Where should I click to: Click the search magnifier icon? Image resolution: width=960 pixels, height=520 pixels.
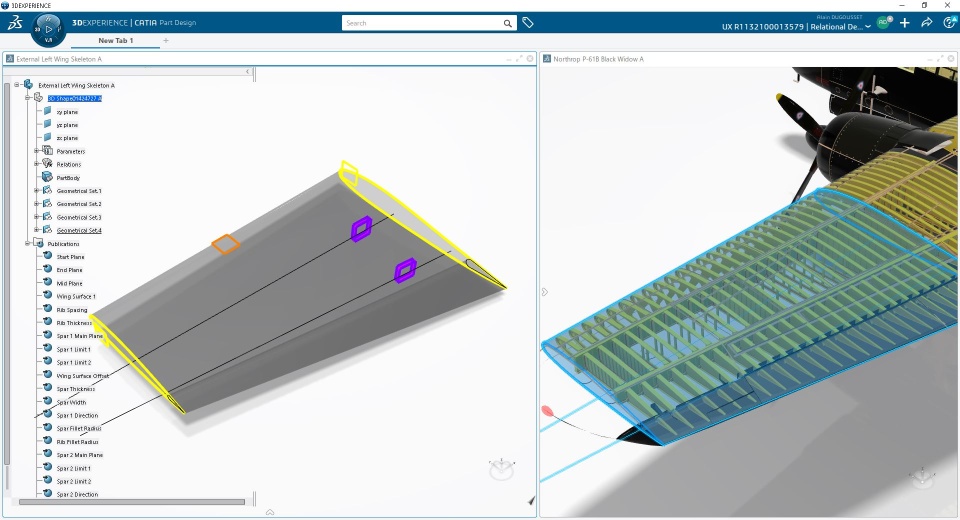tap(508, 23)
